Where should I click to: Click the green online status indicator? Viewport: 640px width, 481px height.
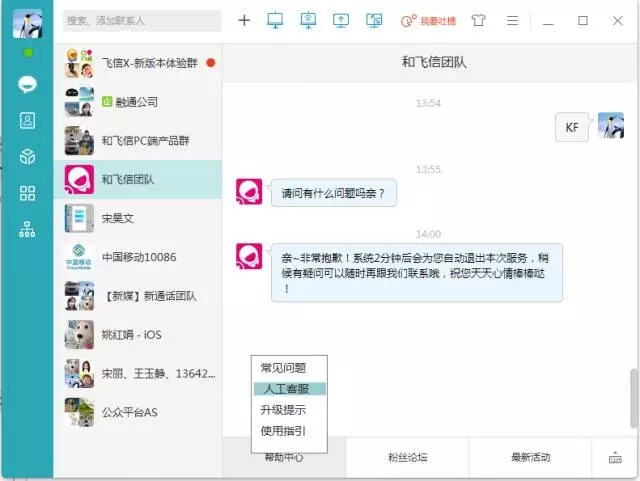coord(28,53)
